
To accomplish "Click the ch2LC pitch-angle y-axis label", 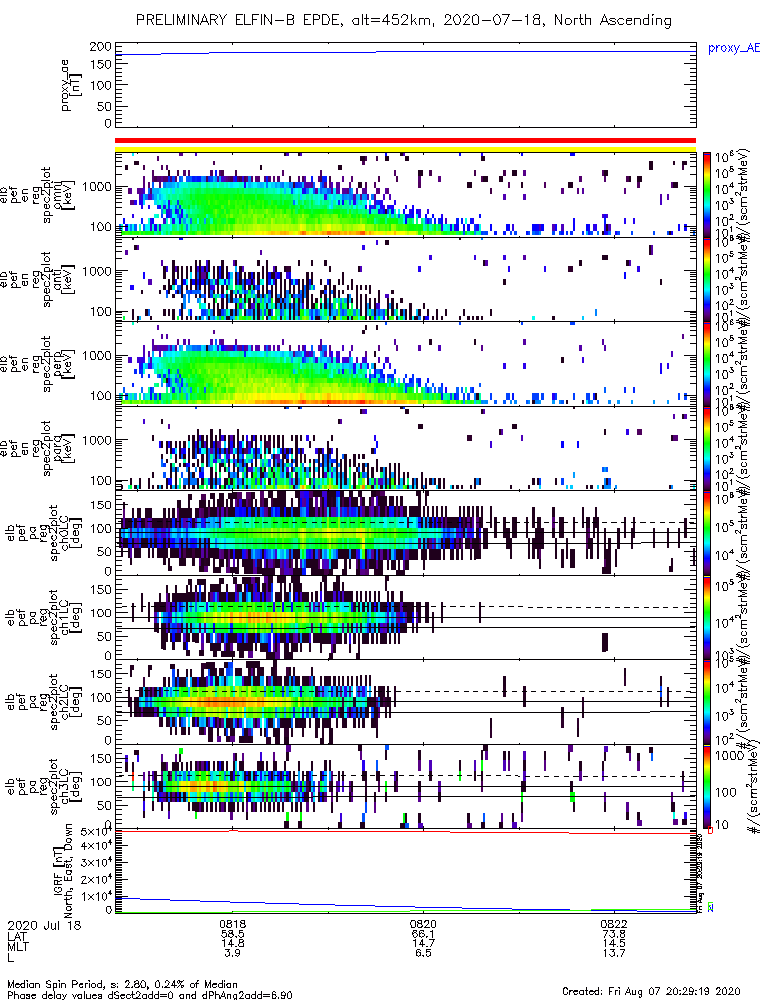I will 45,702.
